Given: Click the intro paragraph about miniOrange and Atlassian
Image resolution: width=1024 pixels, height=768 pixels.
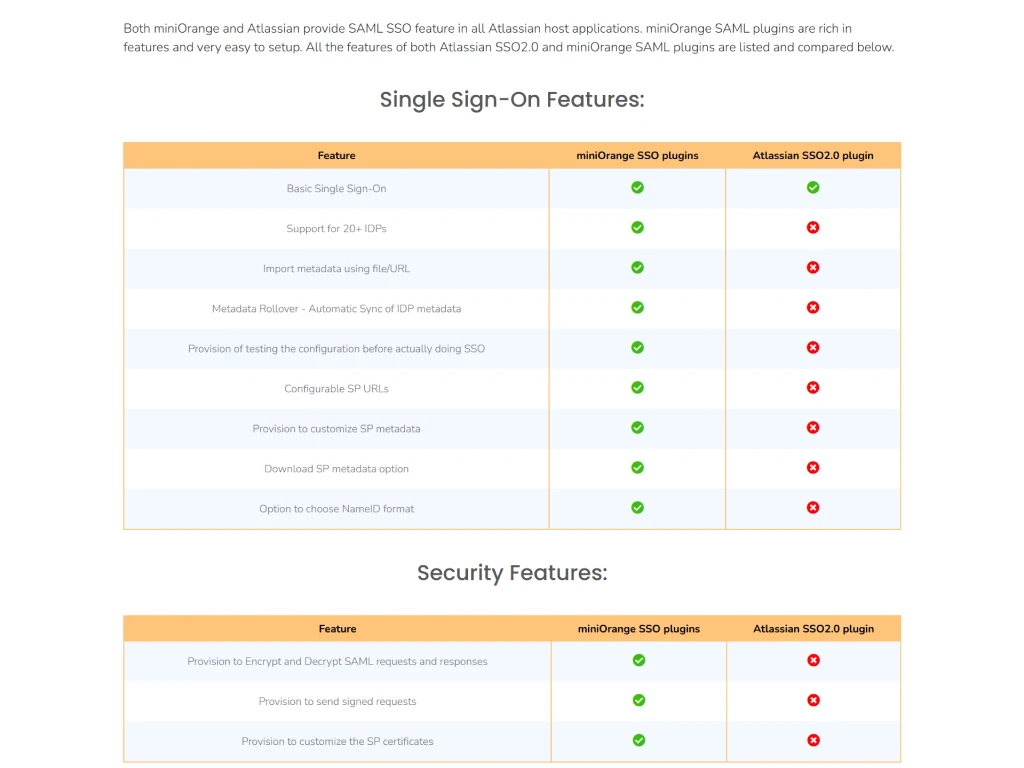Looking at the screenshot, I should (x=509, y=38).
